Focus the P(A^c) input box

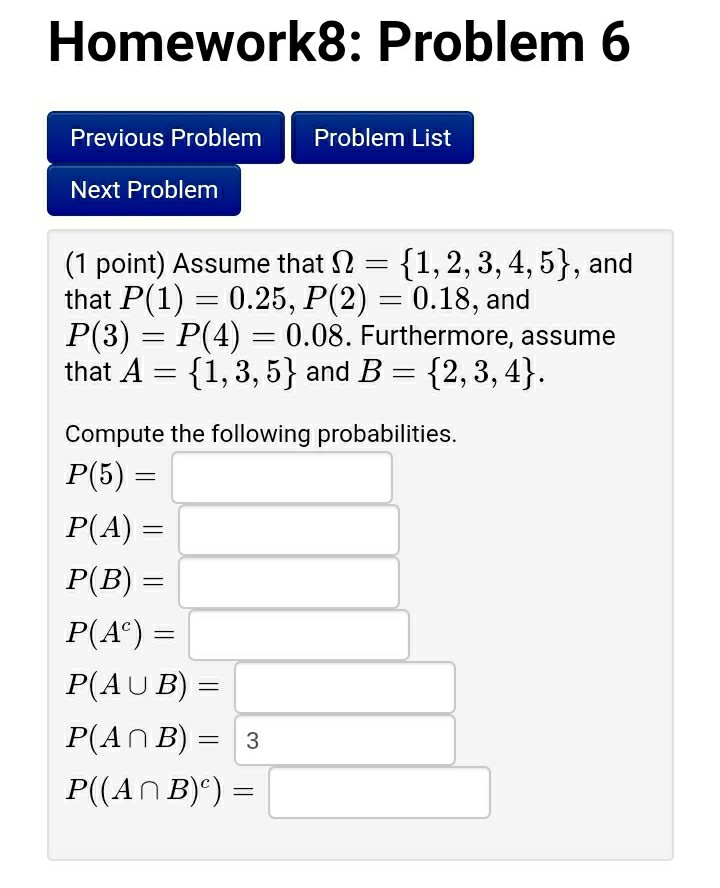coord(297,634)
